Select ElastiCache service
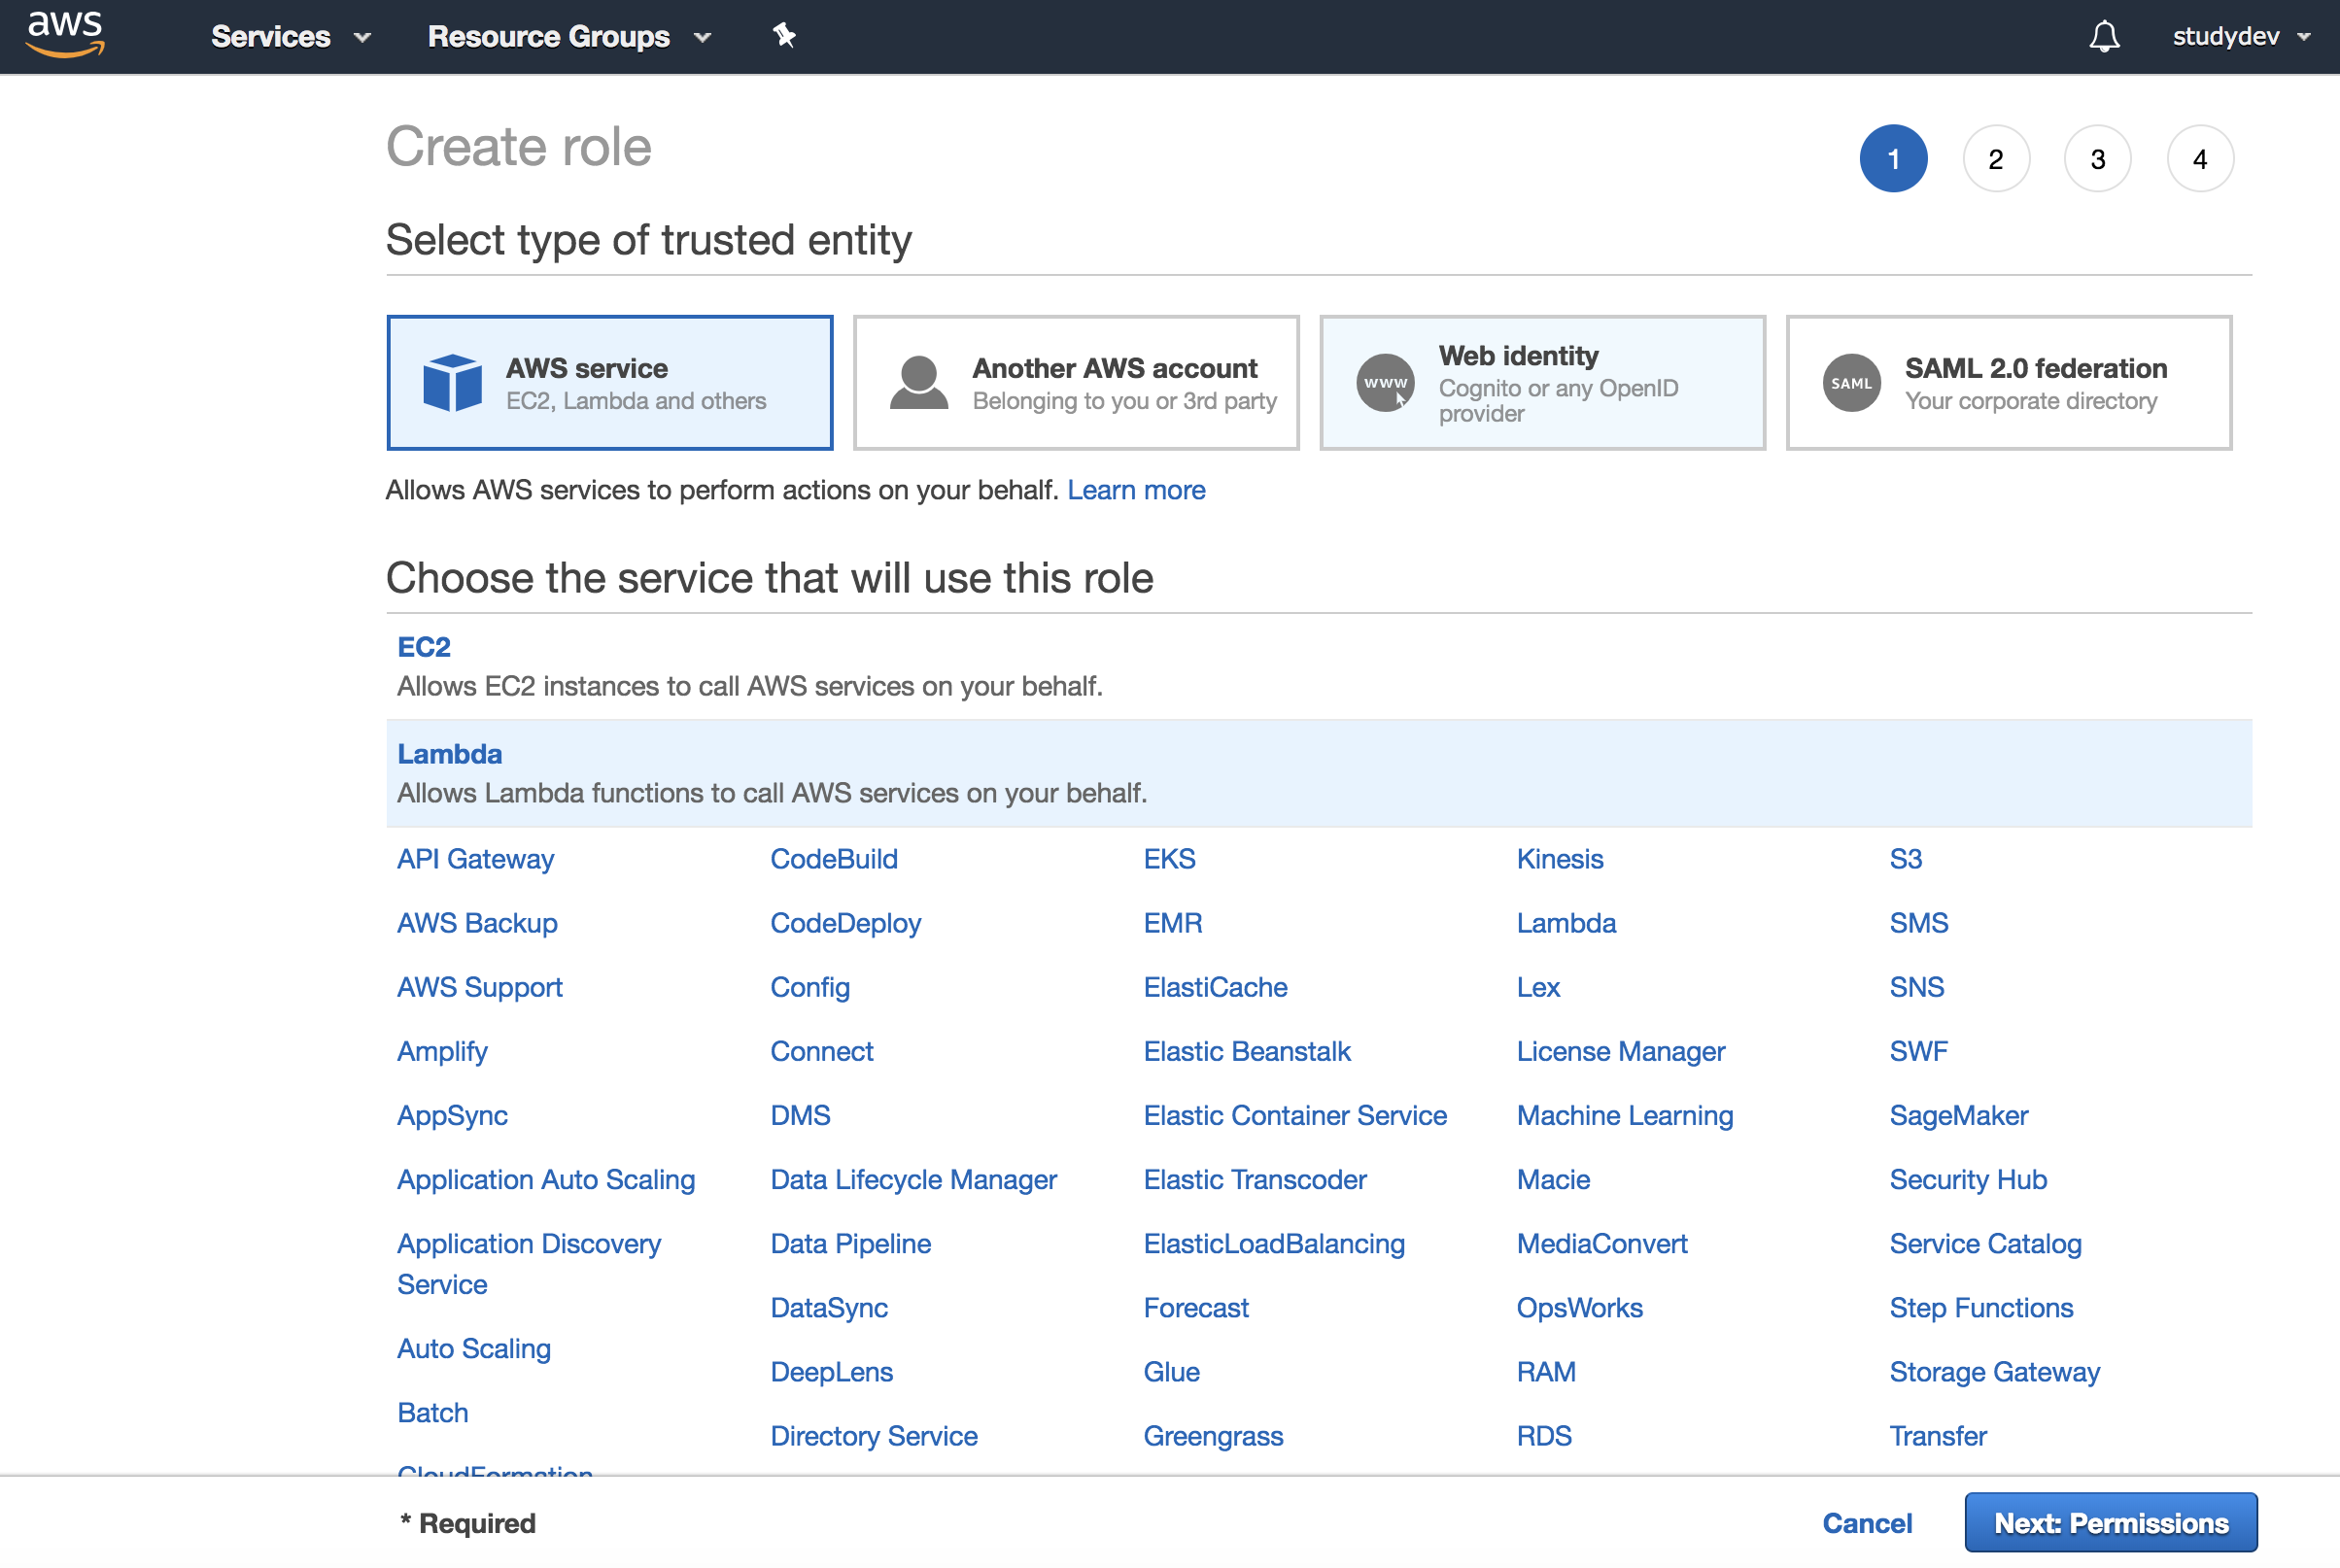This screenshot has width=2340, height=1568. pyautogui.click(x=1215, y=987)
